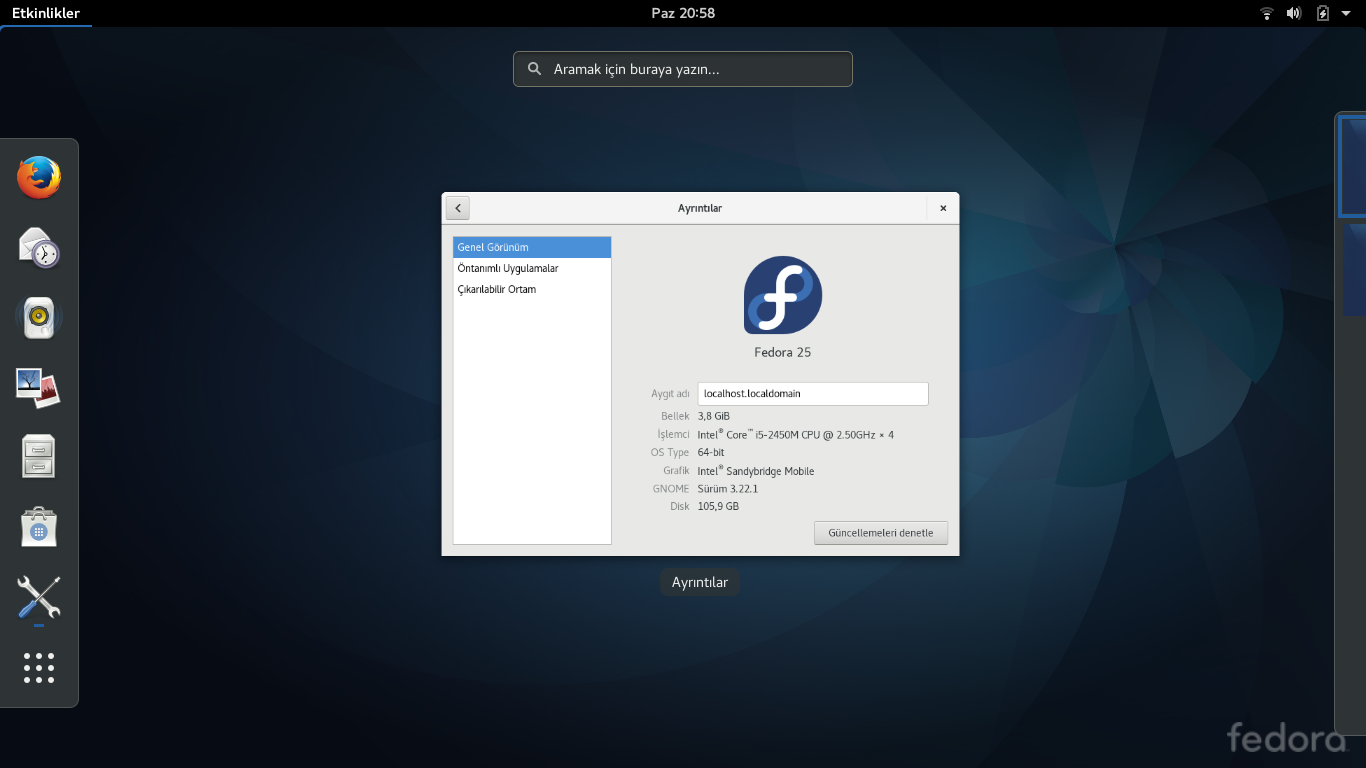Viewport: 1366px width, 768px height.
Task: Open the Files manager from the dash
Action: click(x=39, y=457)
